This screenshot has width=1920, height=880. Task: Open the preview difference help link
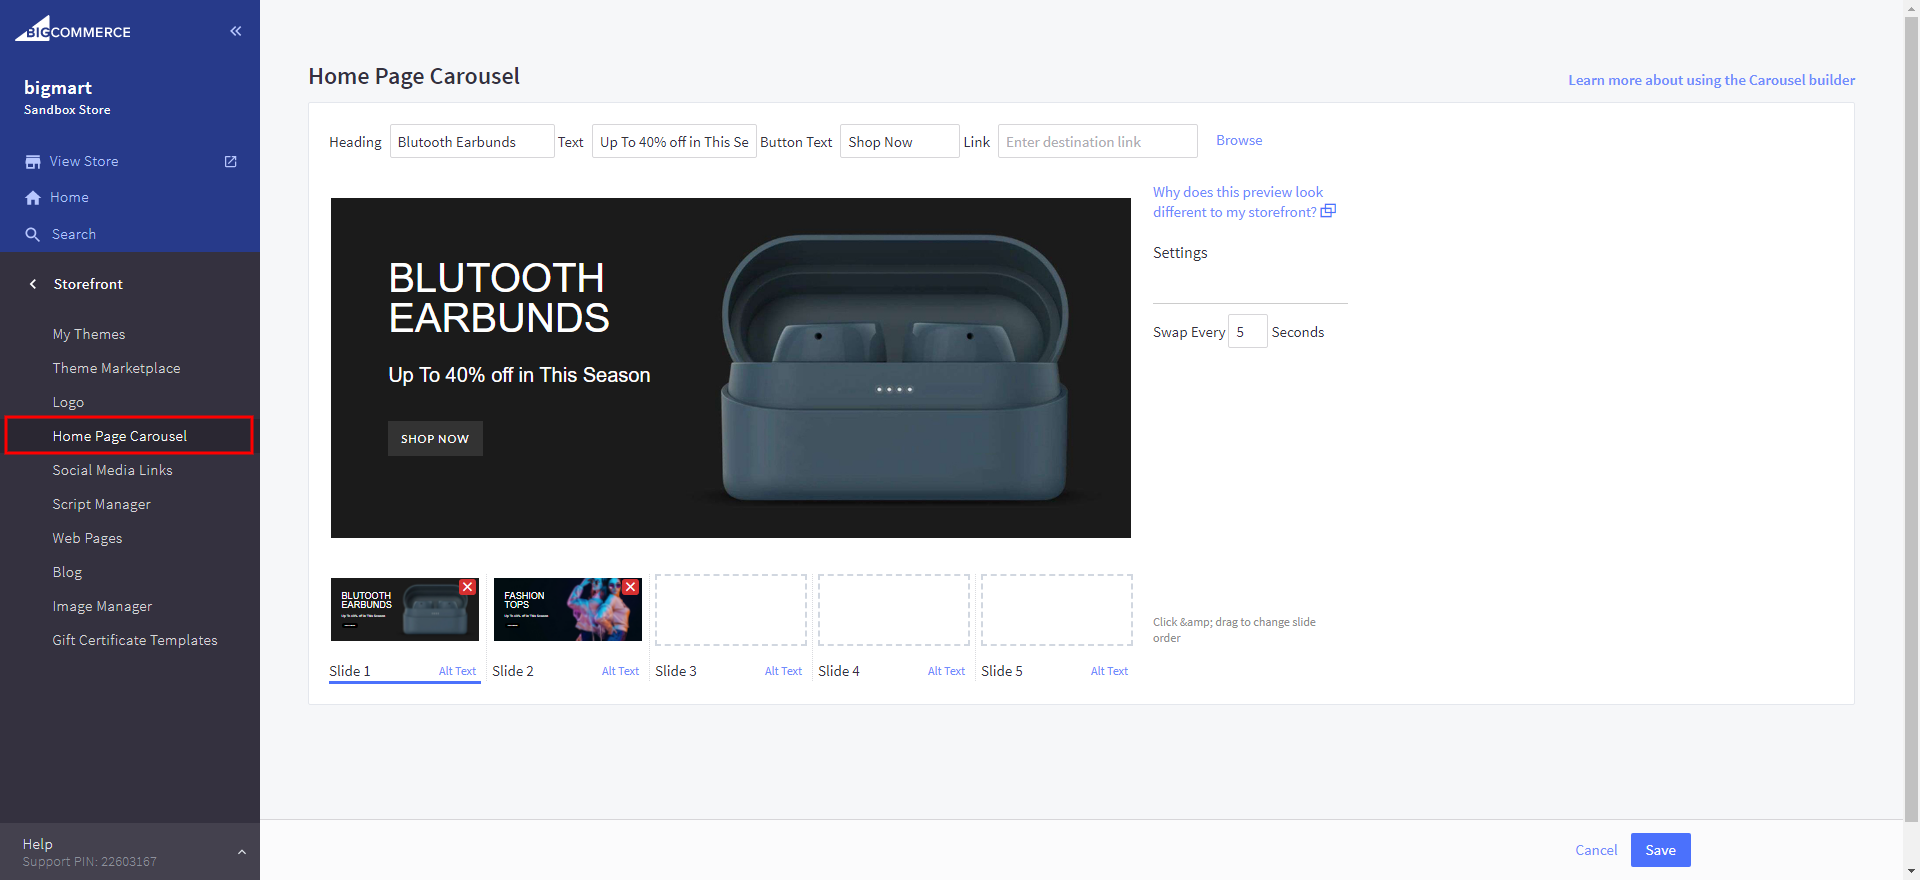(1238, 202)
